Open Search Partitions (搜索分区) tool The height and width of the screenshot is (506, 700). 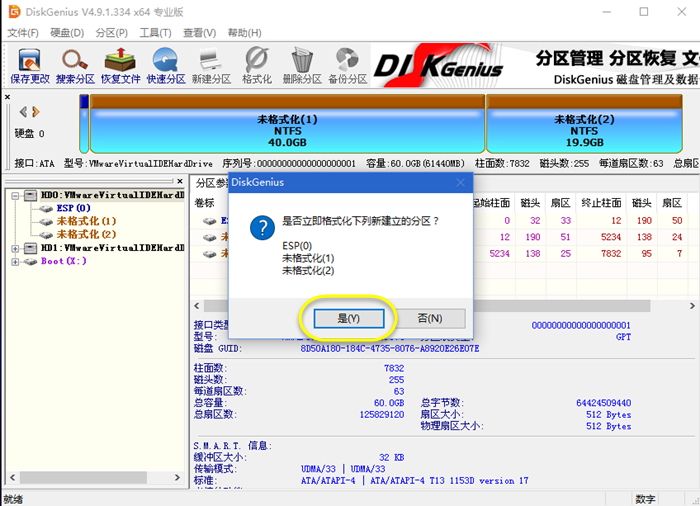point(75,66)
